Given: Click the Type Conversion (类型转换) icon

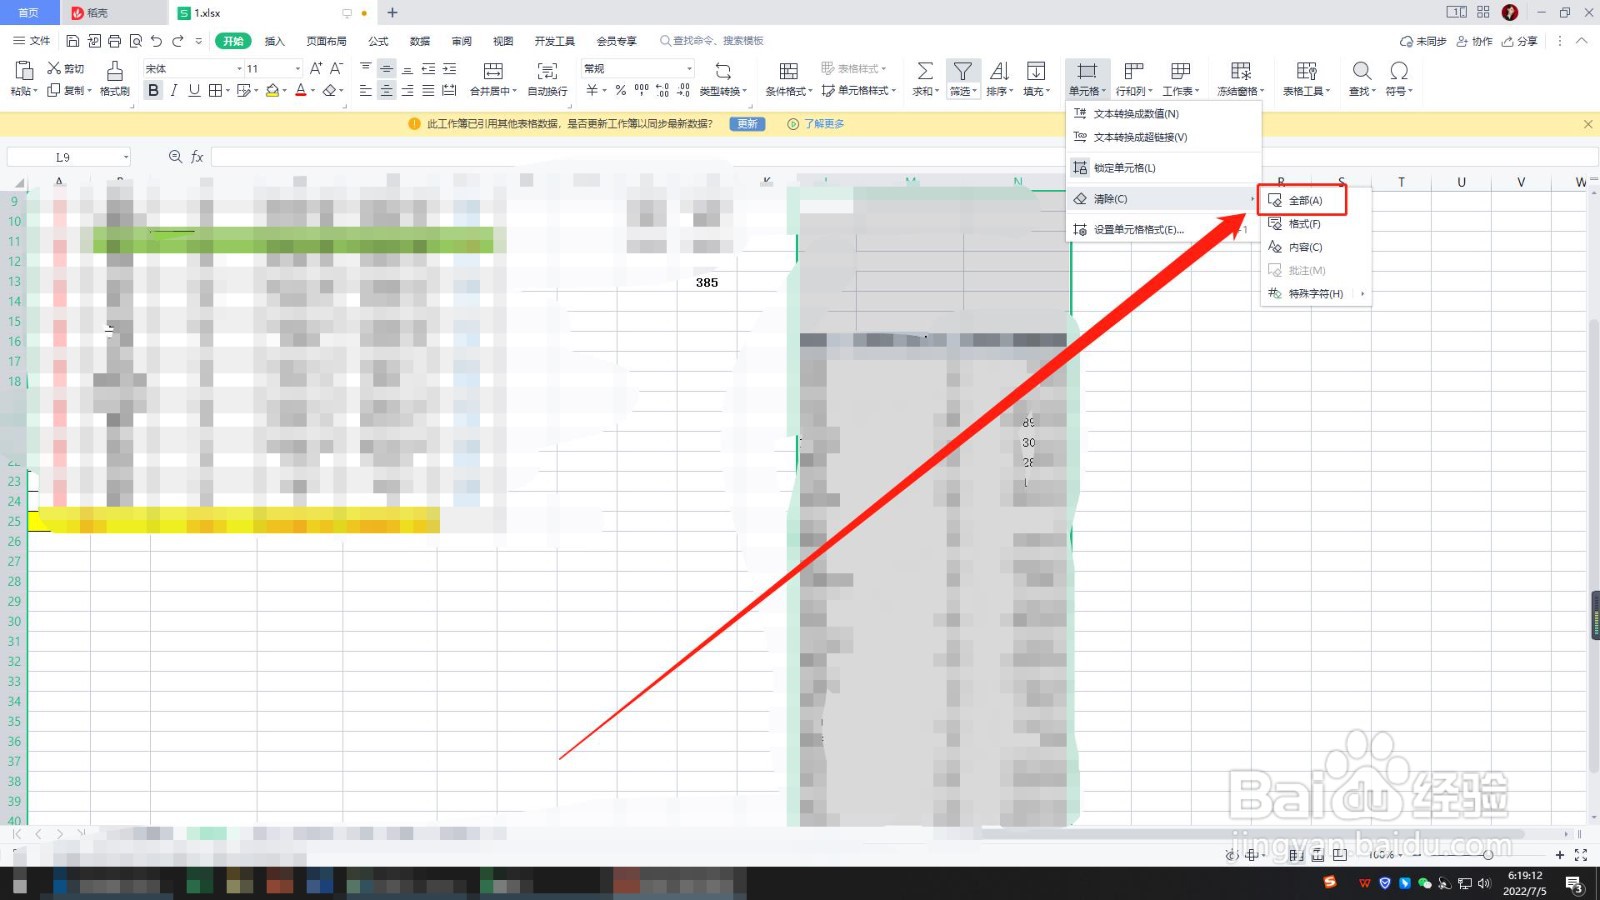Looking at the screenshot, I should pos(723,71).
